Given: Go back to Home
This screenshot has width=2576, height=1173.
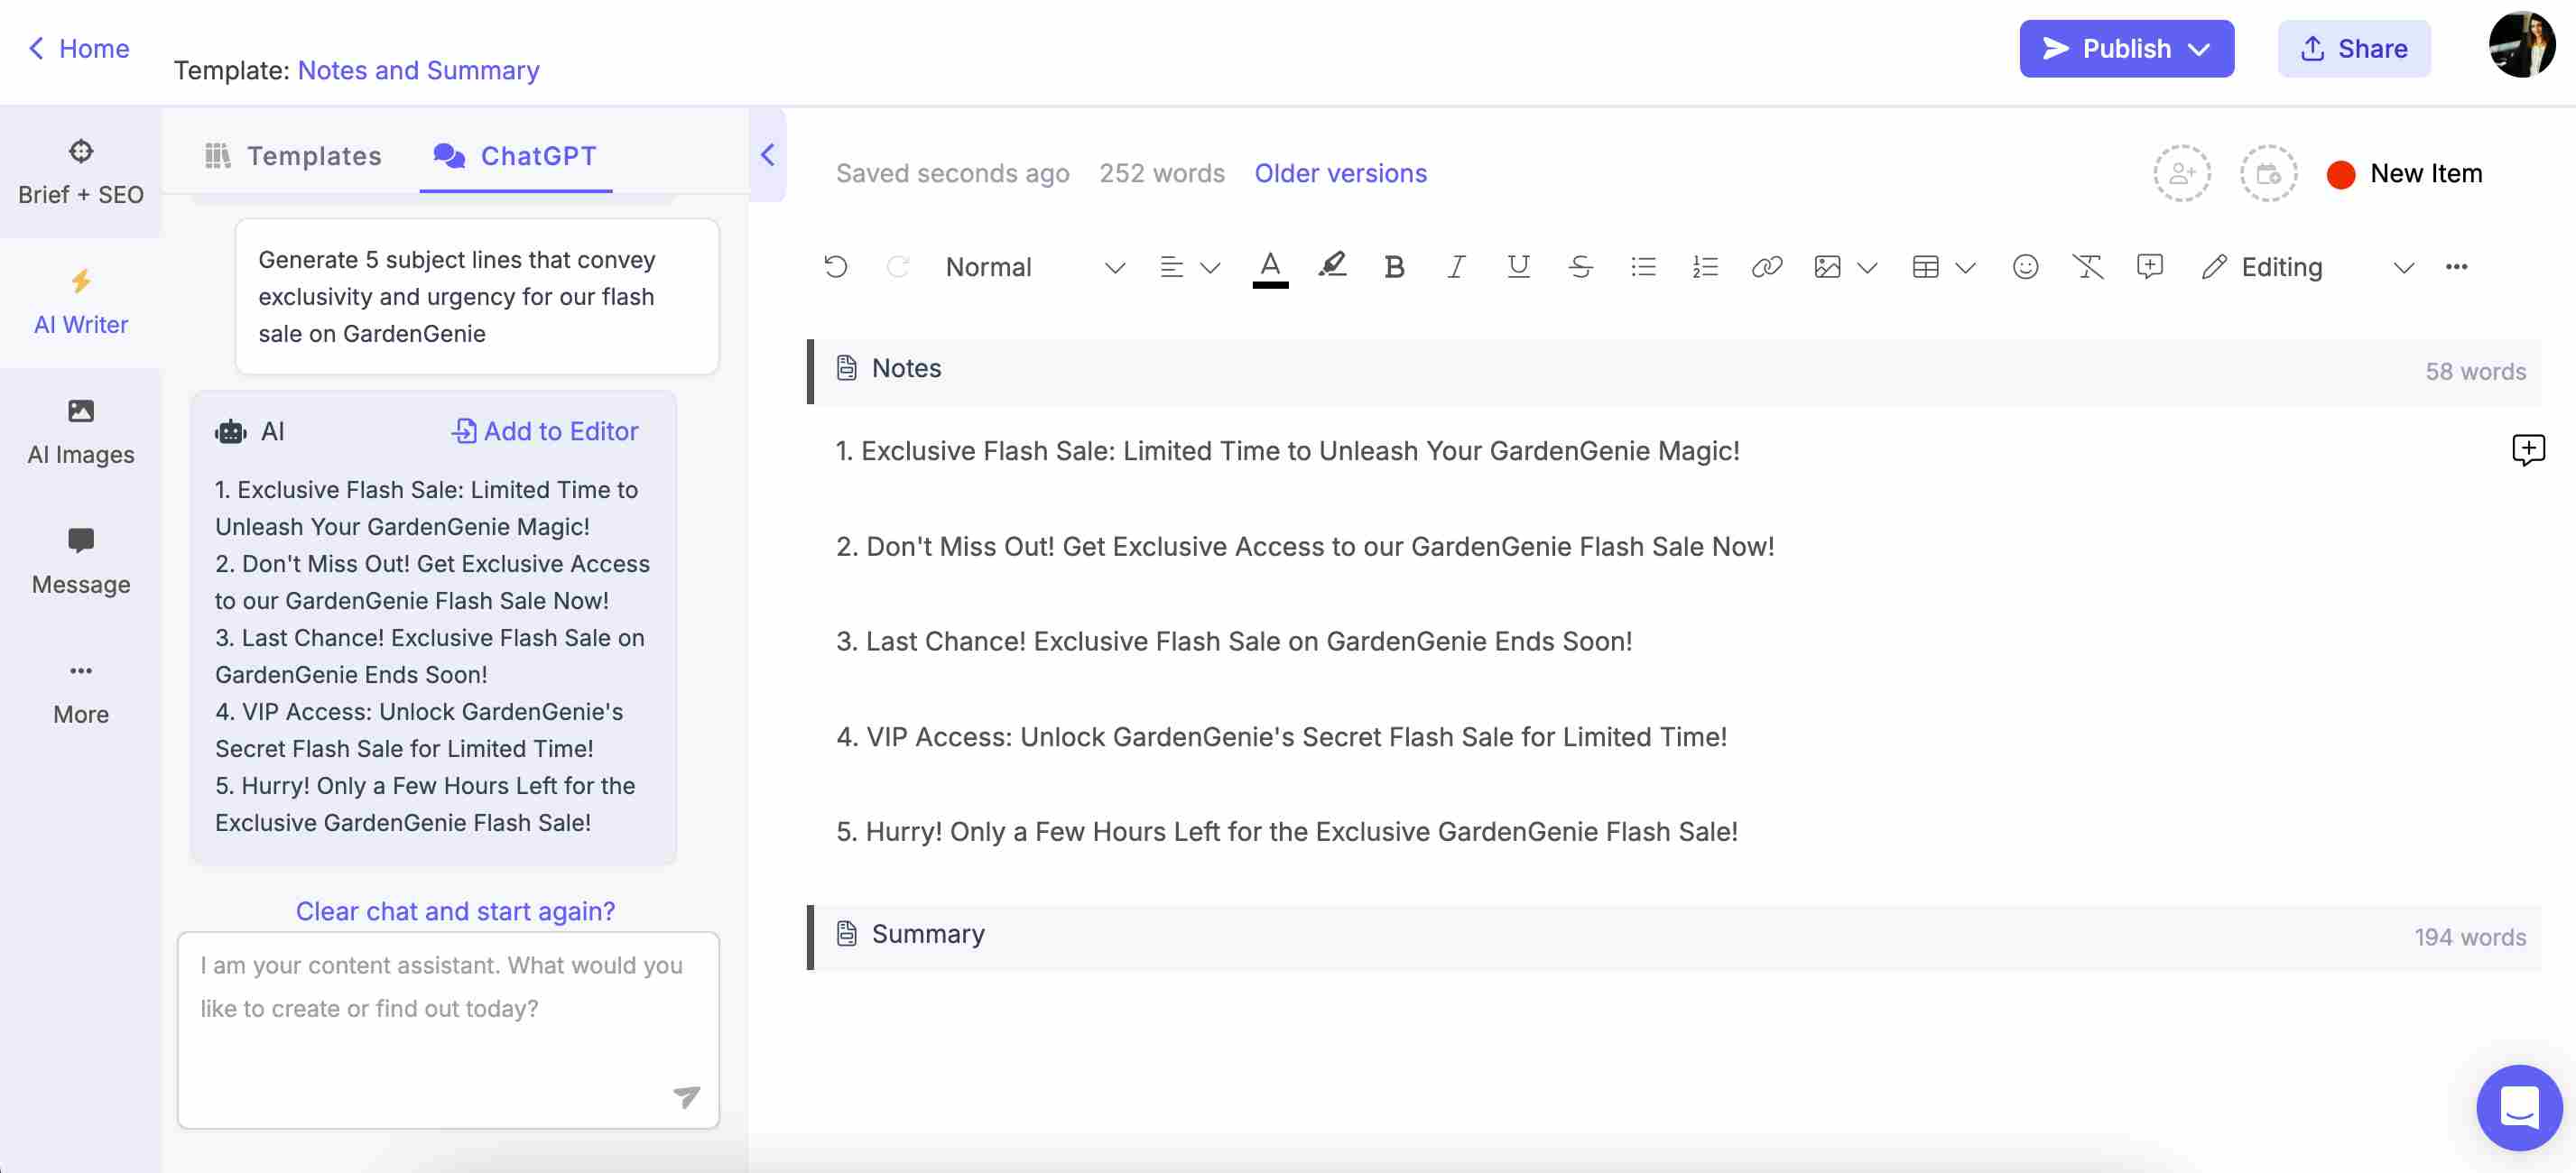Looking at the screenshot, I should 78,48.
